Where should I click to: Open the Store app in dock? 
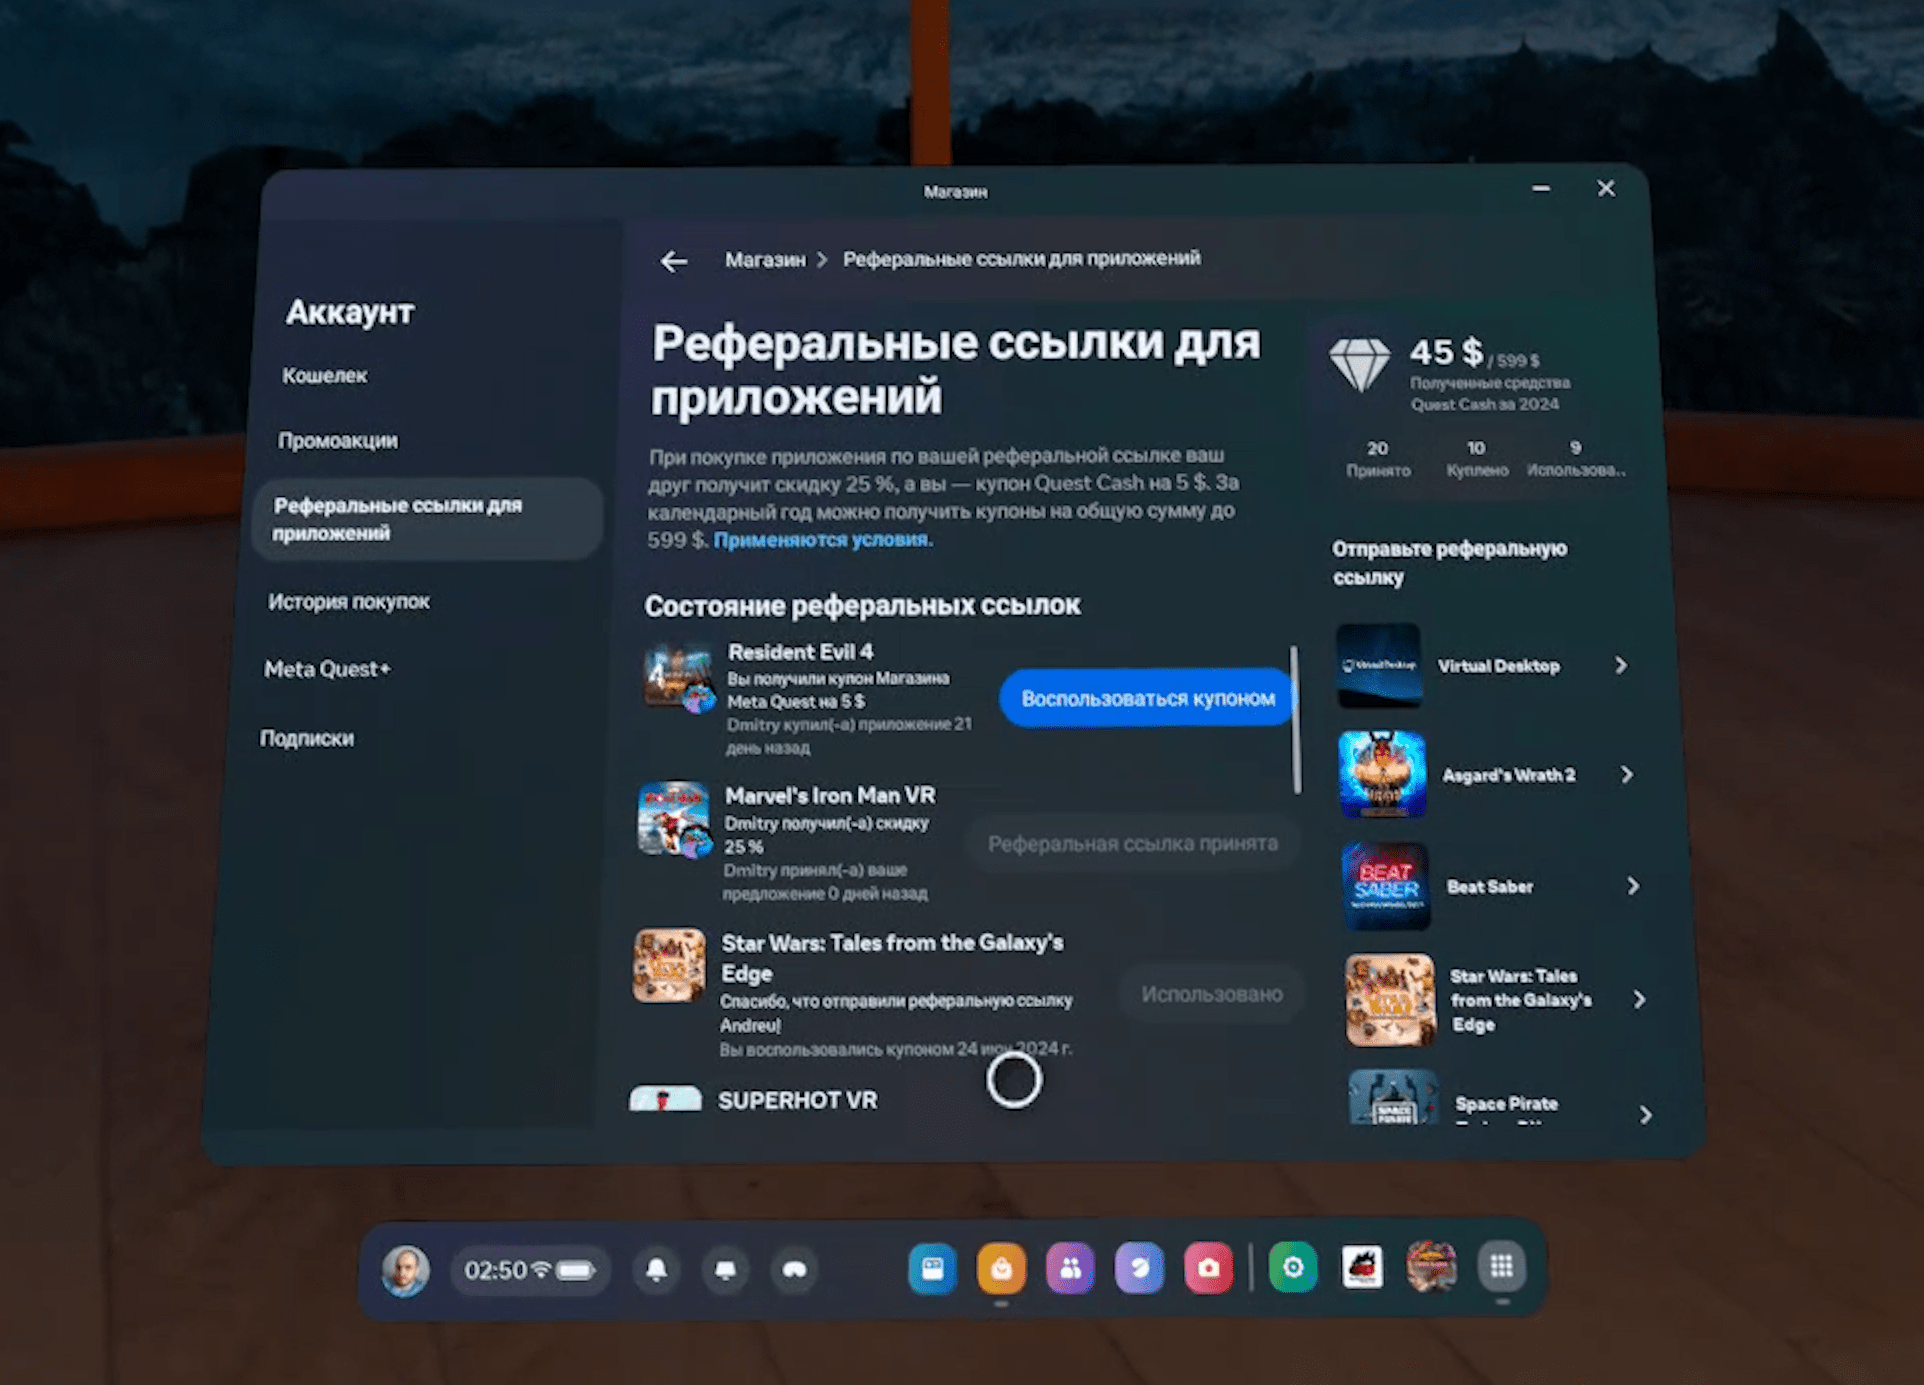click(1001, 1268)
